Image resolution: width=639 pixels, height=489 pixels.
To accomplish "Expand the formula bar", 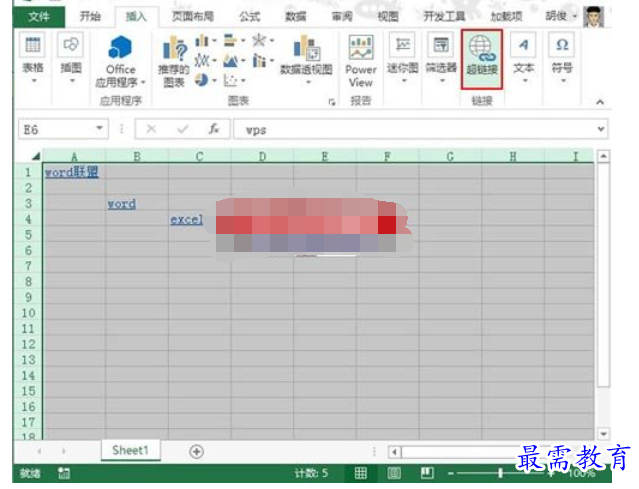I will pos(601,129).
